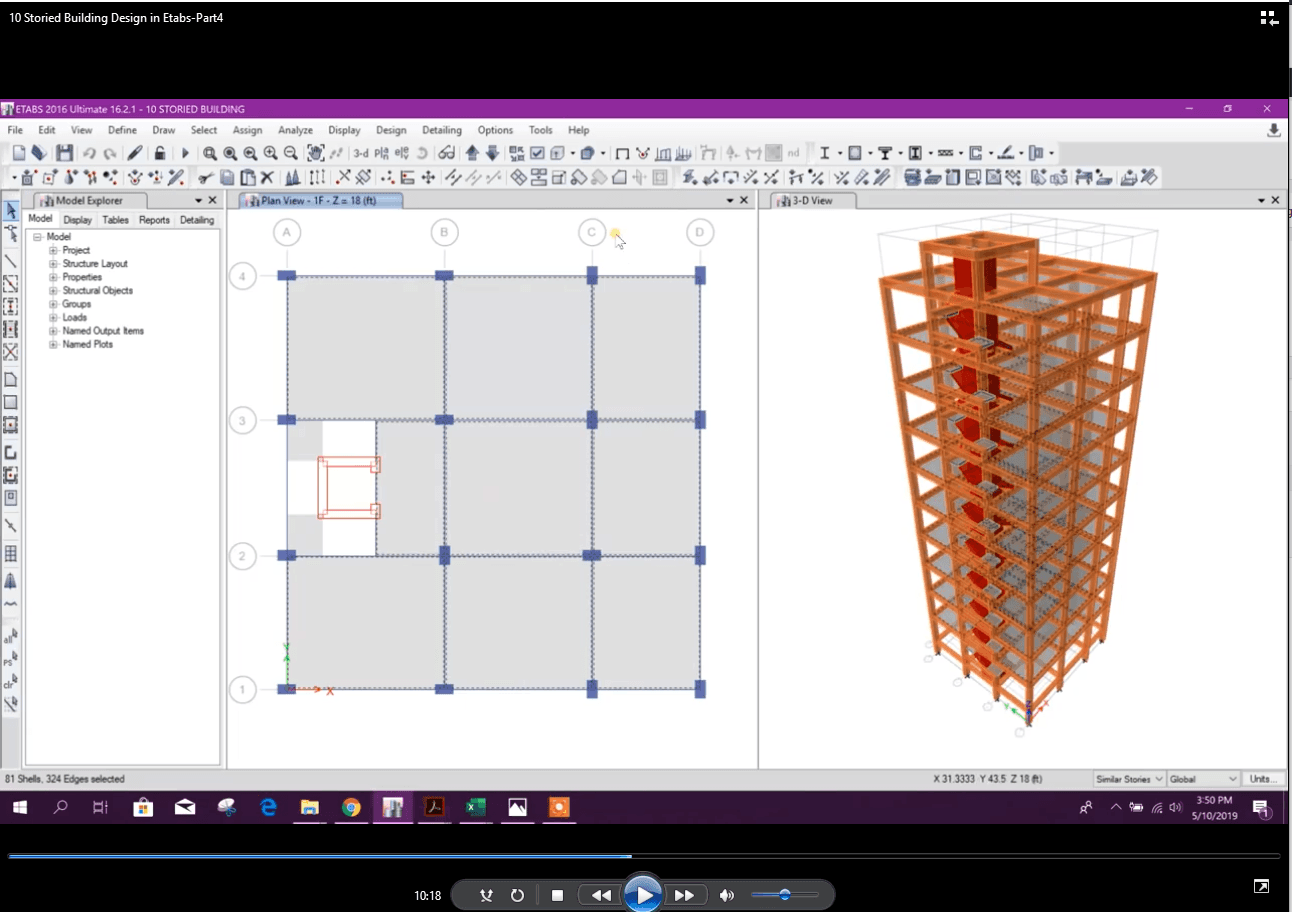1292x912 pixels.
Task: Click the Select All 'all' icon
Action: click(11, 635)
